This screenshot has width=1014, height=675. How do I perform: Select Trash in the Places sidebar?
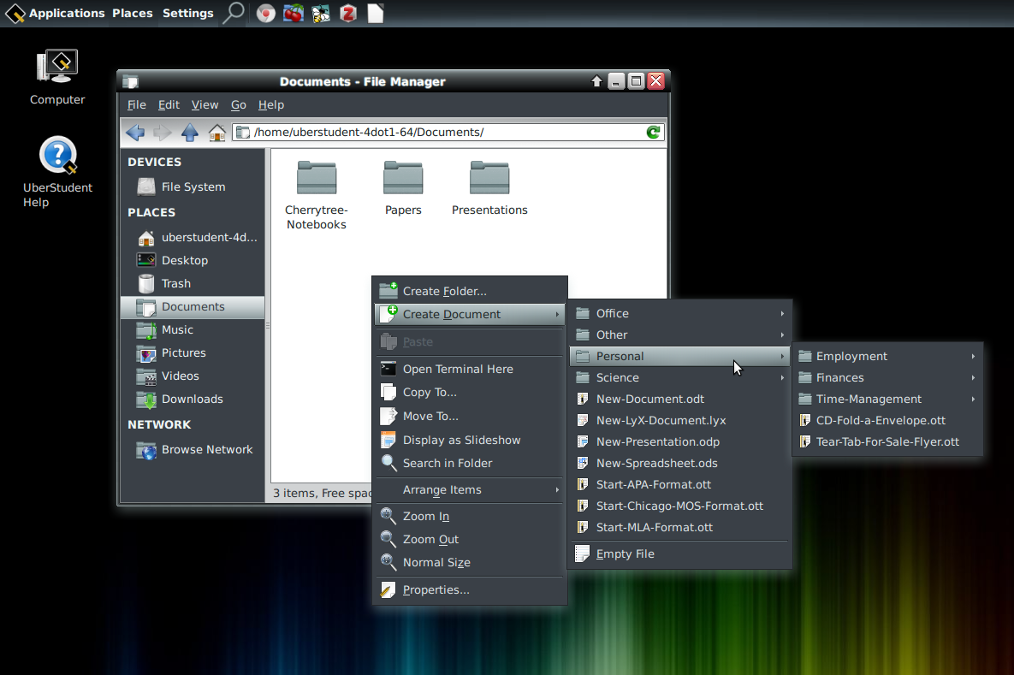[x=176, y=283]
